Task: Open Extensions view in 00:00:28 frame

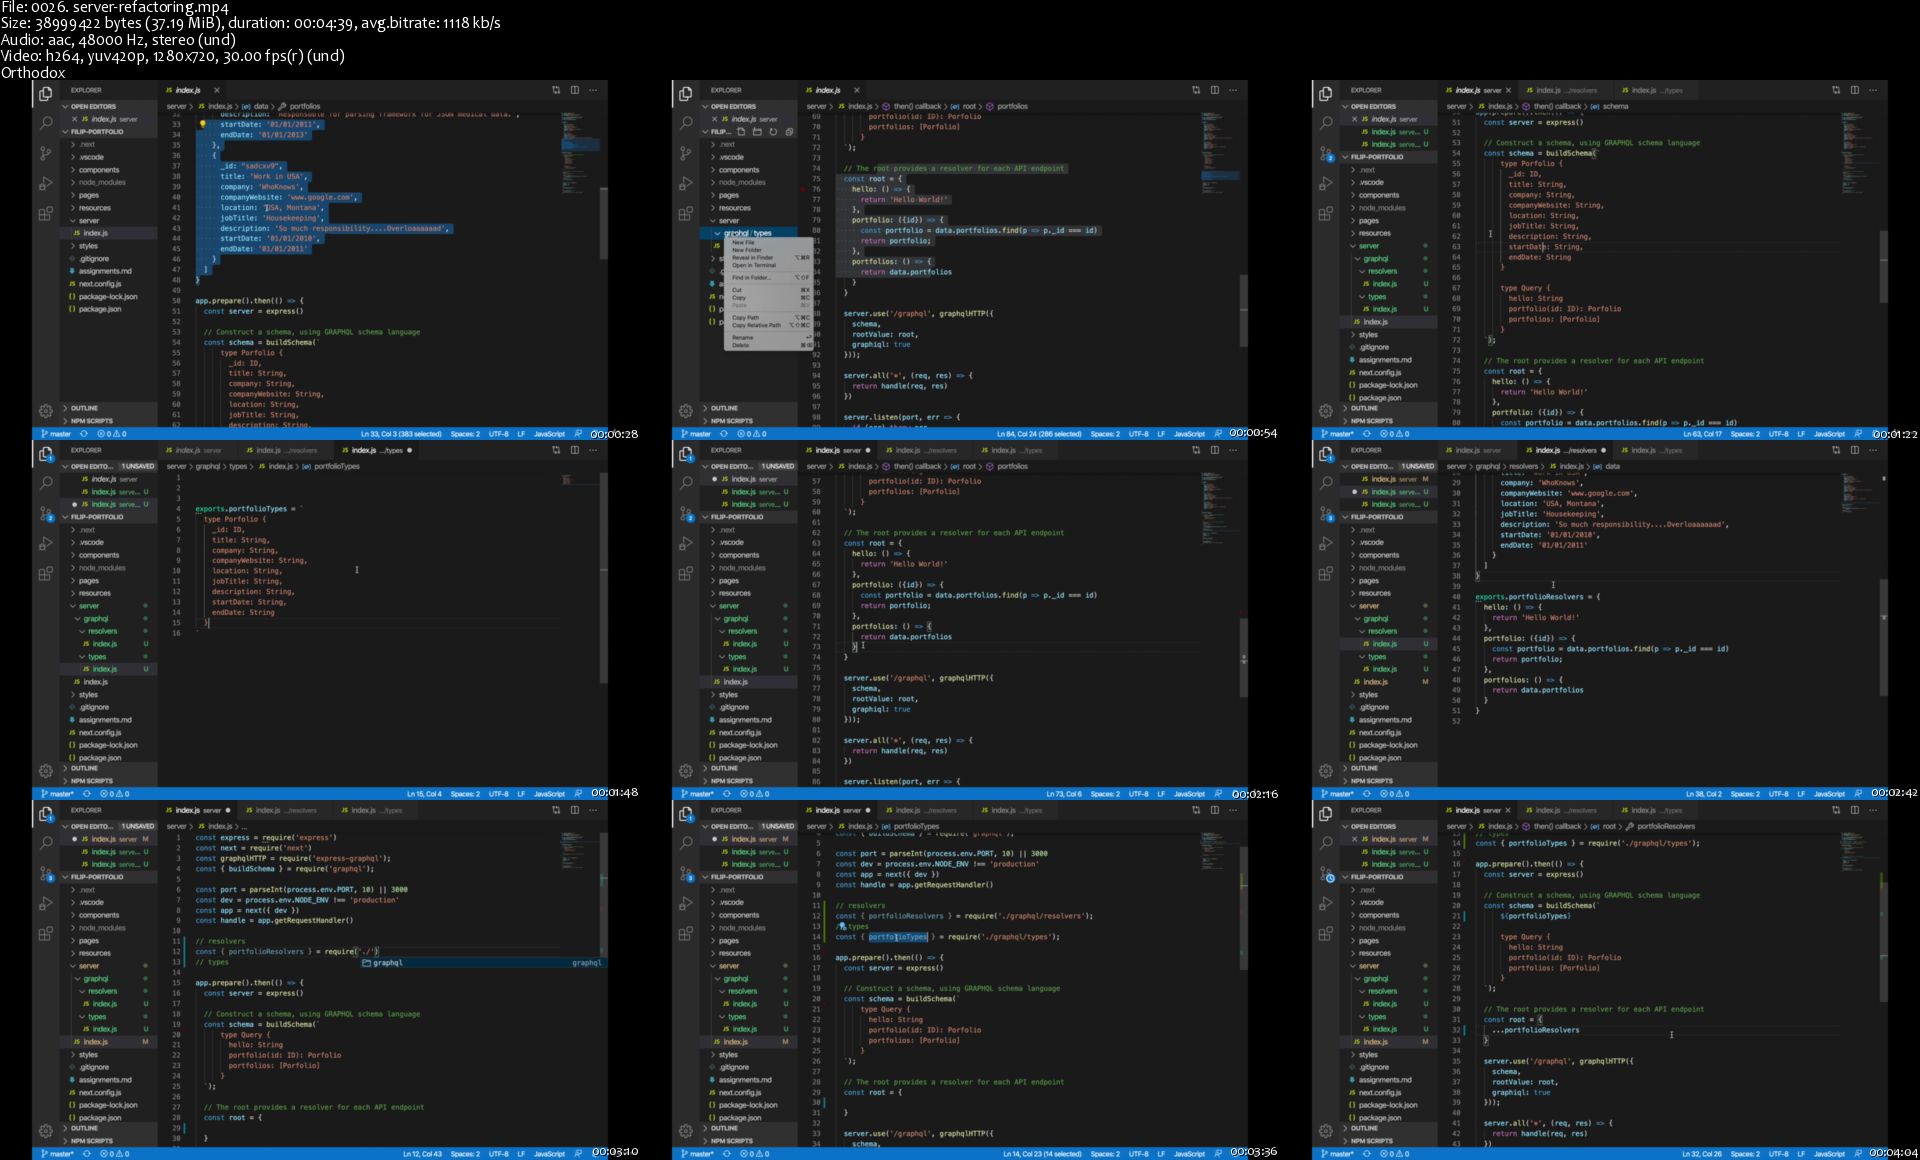Action: click(x=45, y=213)
